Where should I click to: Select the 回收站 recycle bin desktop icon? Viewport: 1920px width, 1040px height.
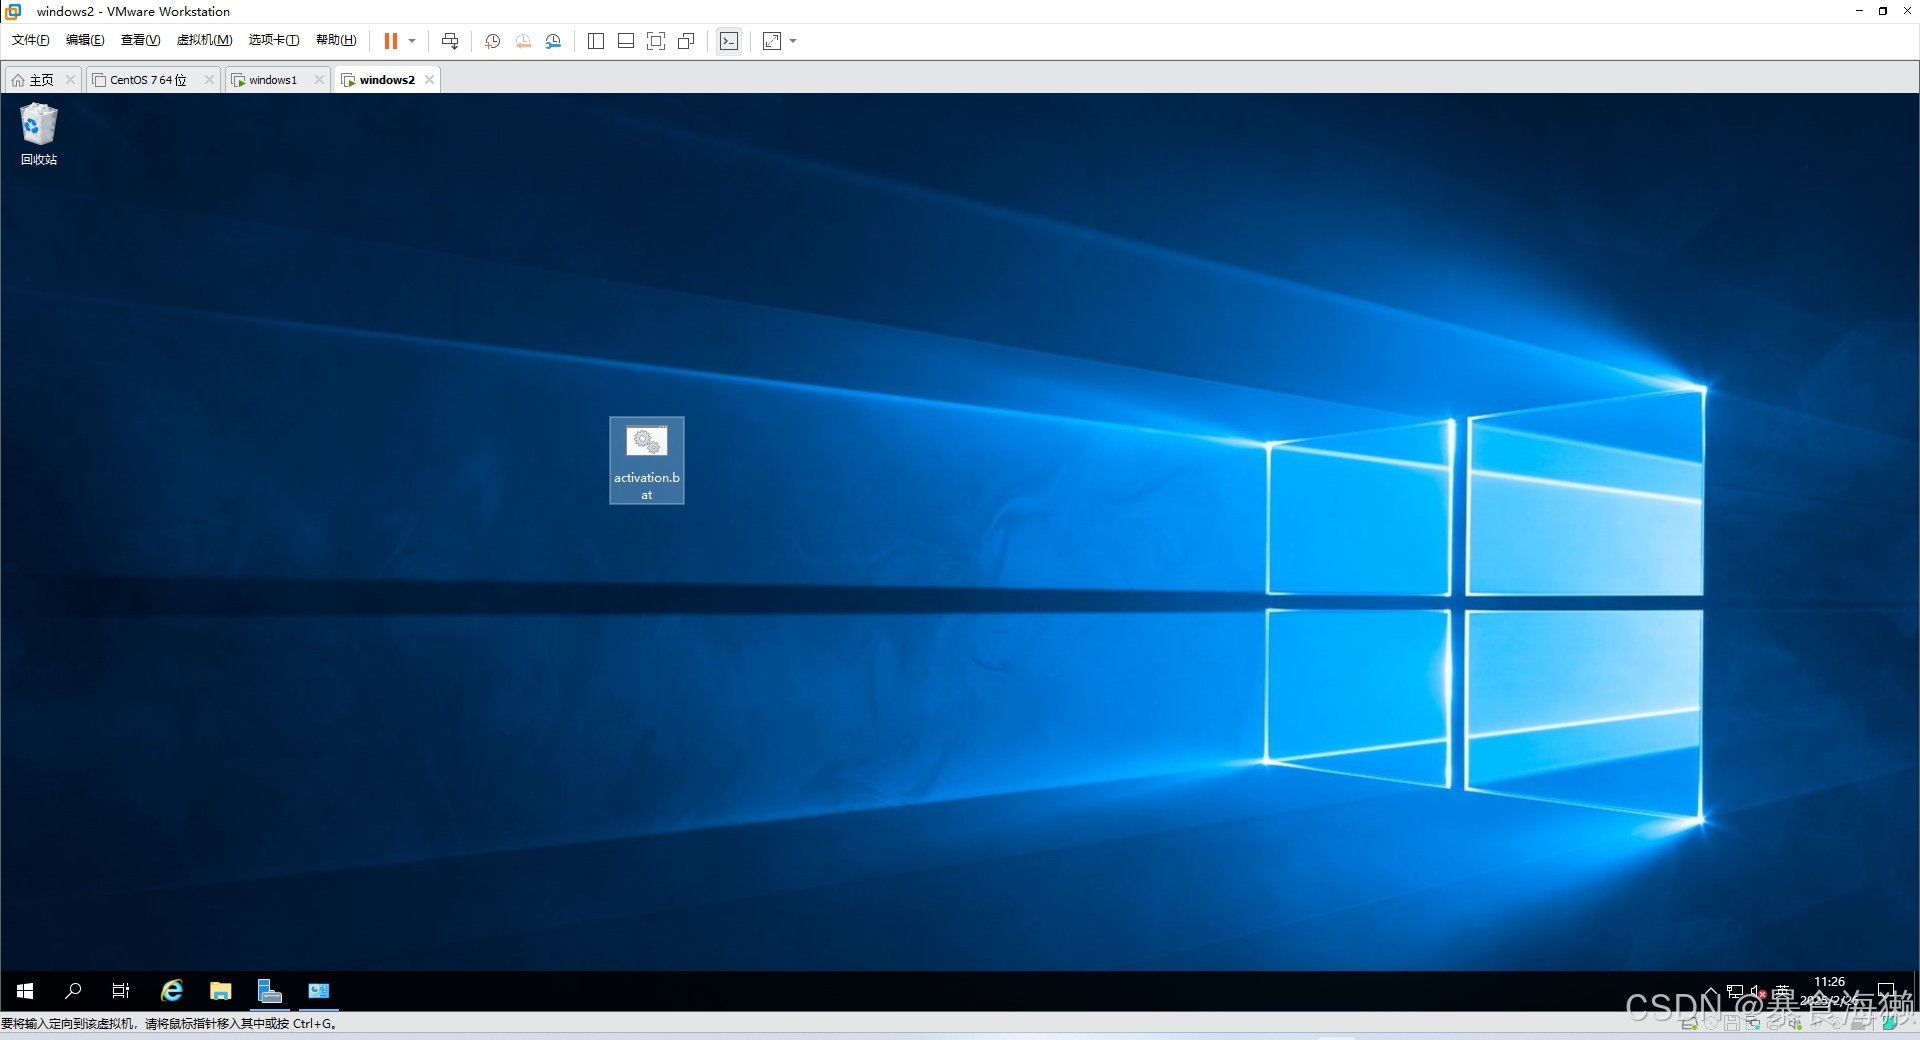(39, 134)
